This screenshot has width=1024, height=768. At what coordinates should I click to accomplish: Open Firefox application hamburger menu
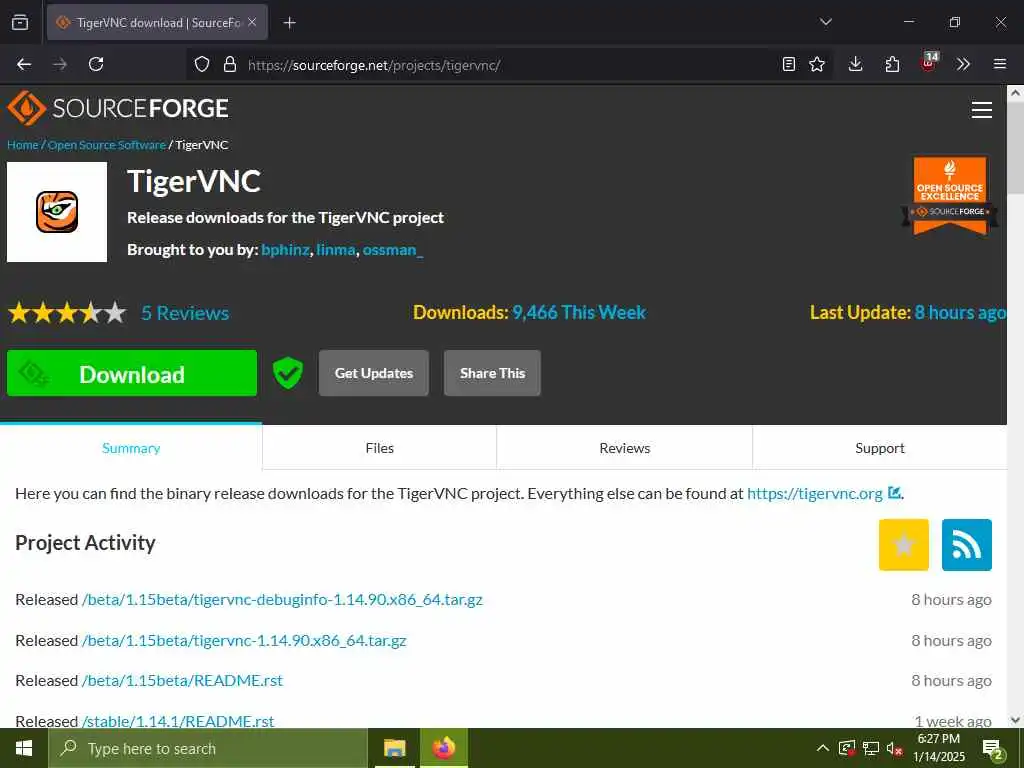coord(1000,64)
